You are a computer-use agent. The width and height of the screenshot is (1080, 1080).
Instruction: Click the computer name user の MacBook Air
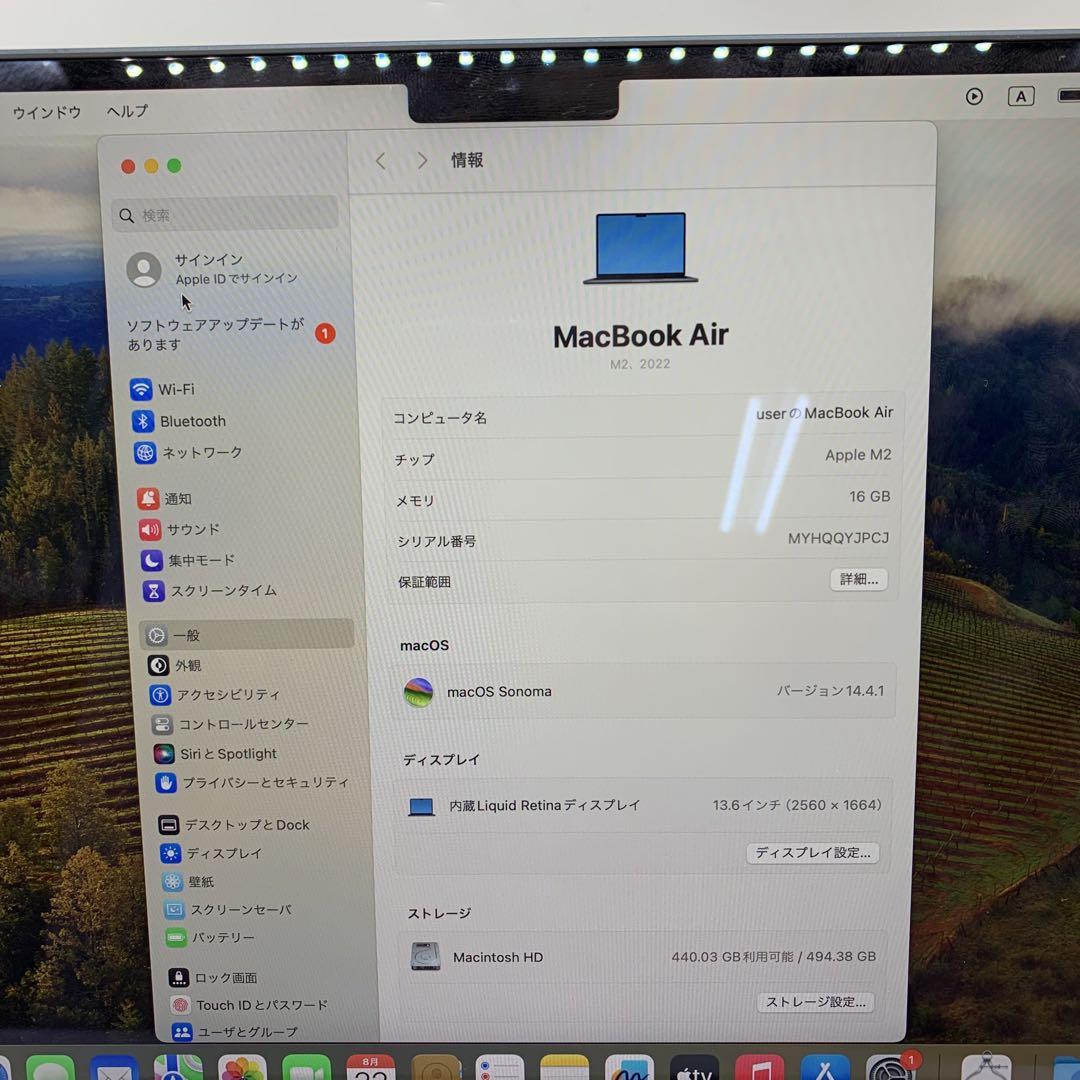(824, 413)
